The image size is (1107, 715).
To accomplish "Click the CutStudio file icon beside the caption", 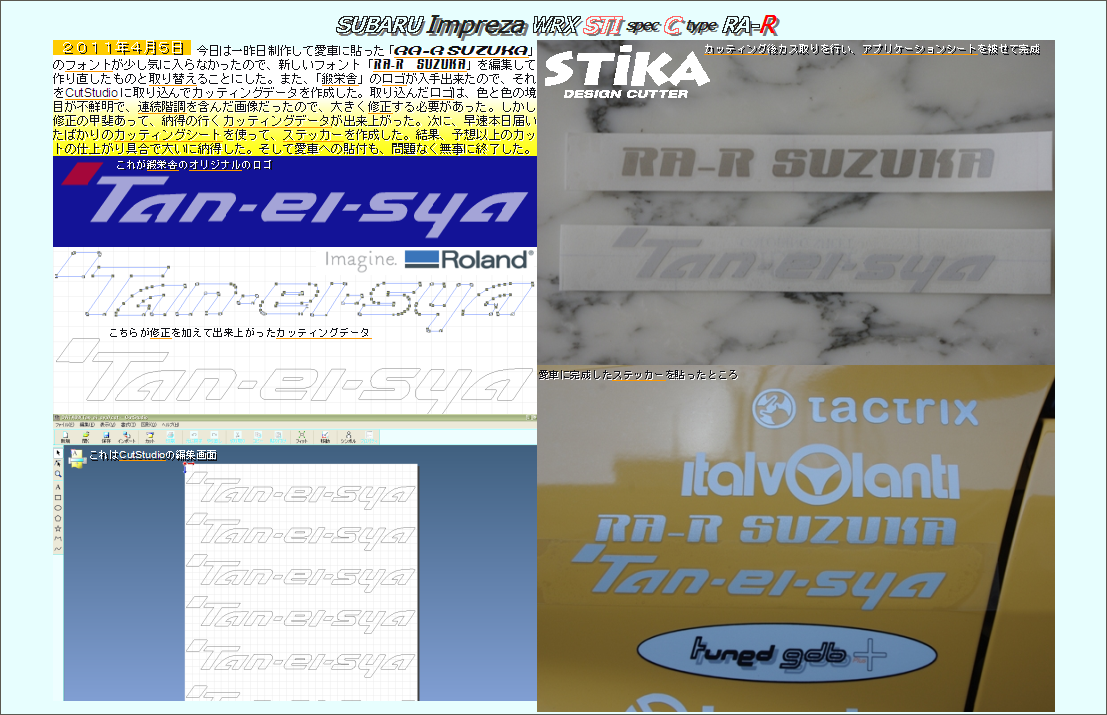I will coord(77,458).
